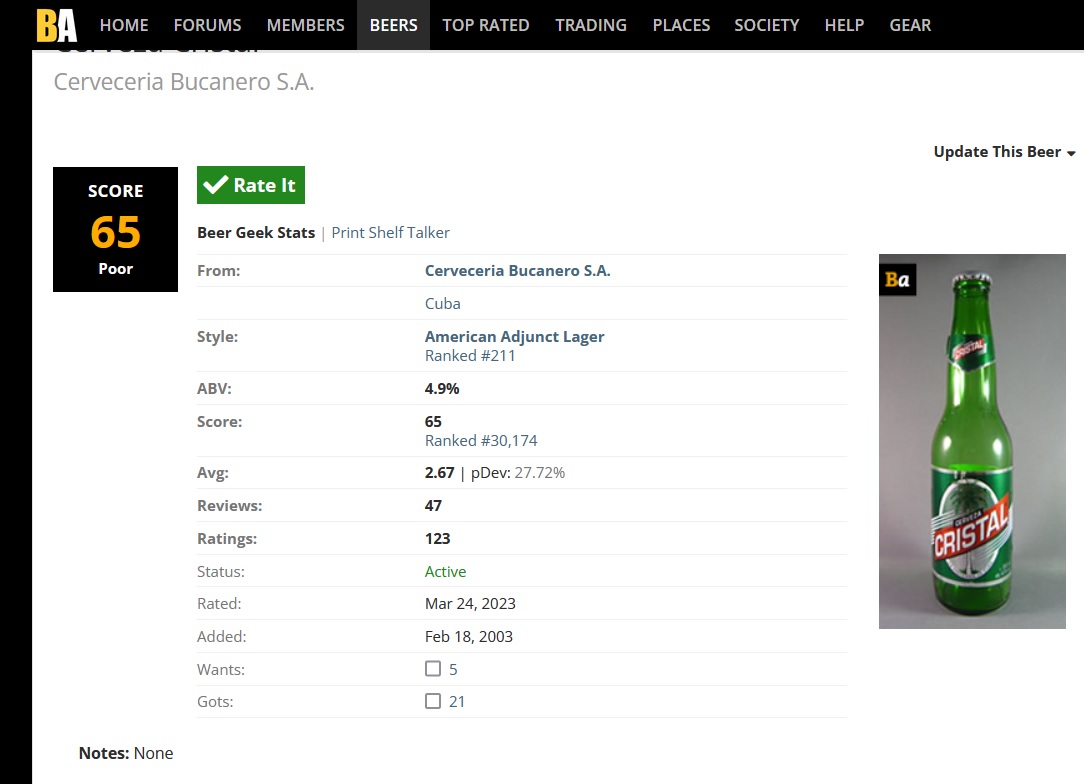Go to the MEMBERS section

[x=305, y=25]
